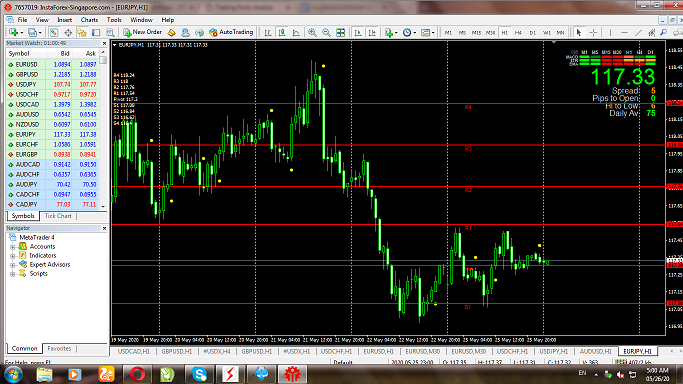Open the Indicators list icon

point(388,32)
